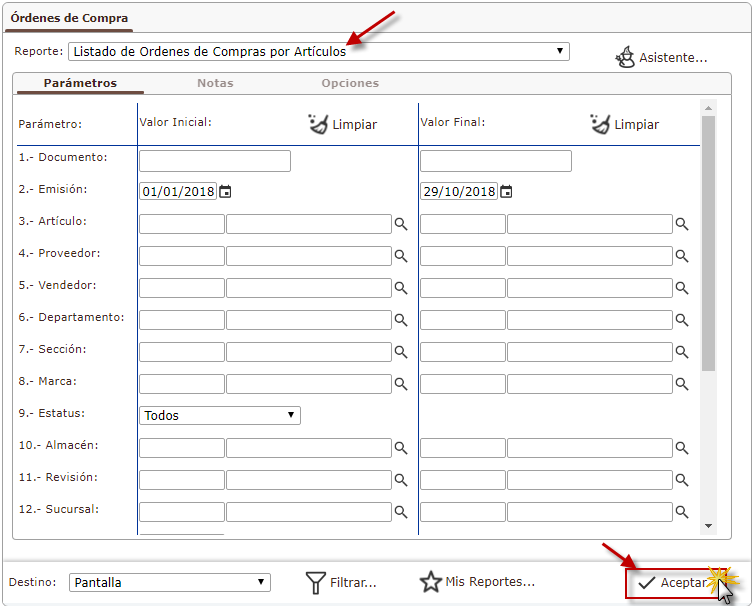The width and height of the screenshot is (755, 606).
Task: Open the Estatus dropdown showing Todos
Action: click(220, 415)
